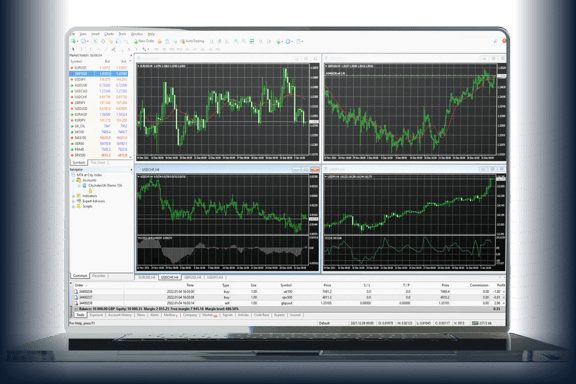576x384 pixels.
Task: Open the Mailbox terminal tab
Action: pos(170,315)
